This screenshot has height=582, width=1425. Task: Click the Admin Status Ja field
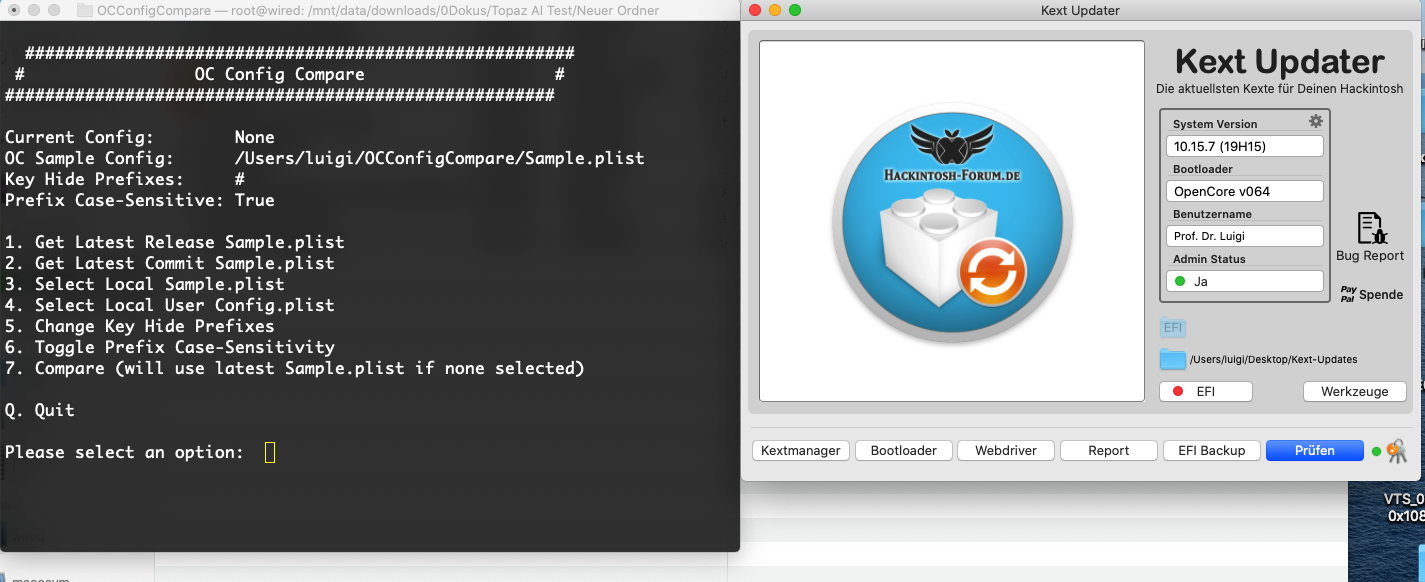[x=1245, y=281]
